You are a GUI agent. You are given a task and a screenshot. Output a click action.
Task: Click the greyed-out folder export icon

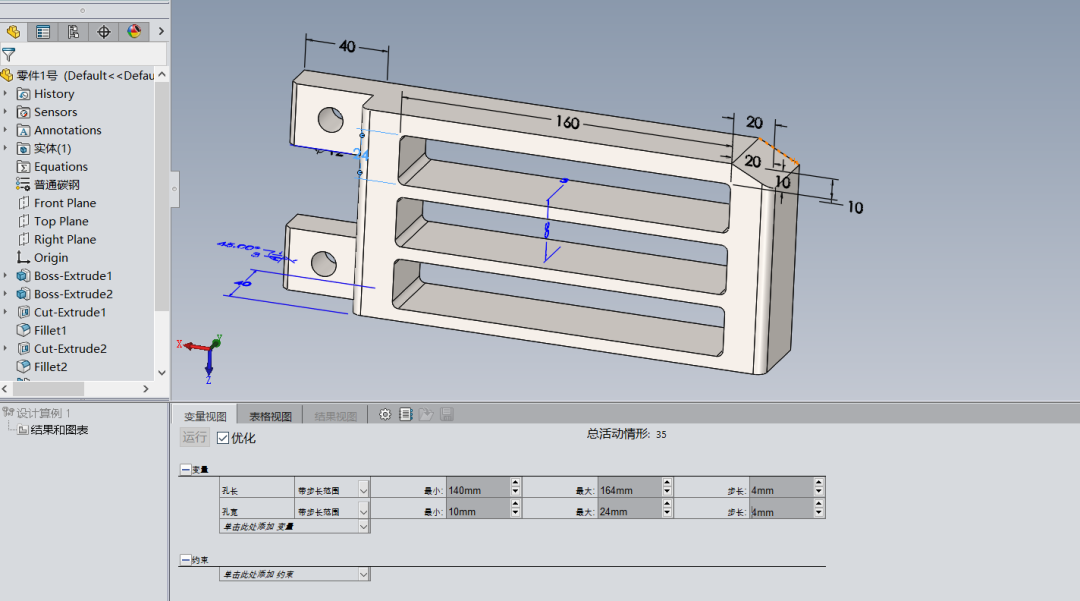(x=426, y=414)
